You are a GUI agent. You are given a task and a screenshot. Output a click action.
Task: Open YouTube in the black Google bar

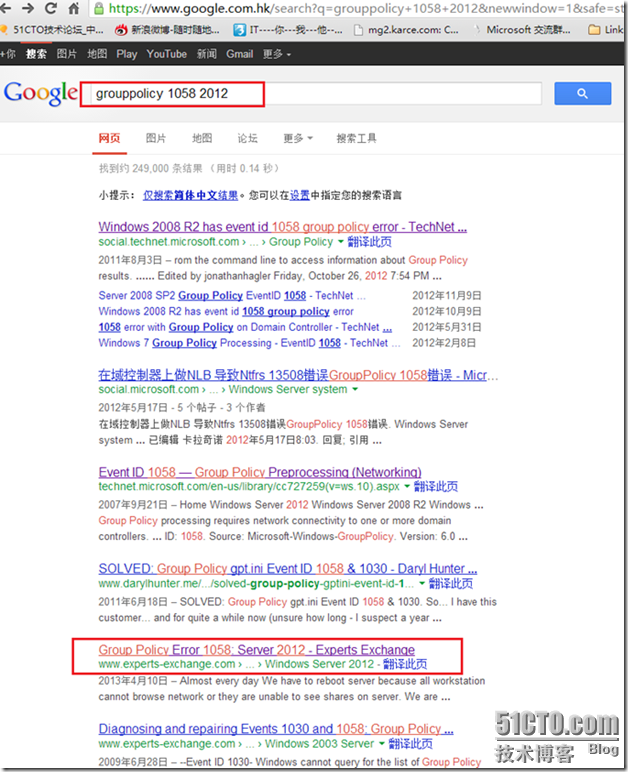pyautogui.click(x=166, y=54)
